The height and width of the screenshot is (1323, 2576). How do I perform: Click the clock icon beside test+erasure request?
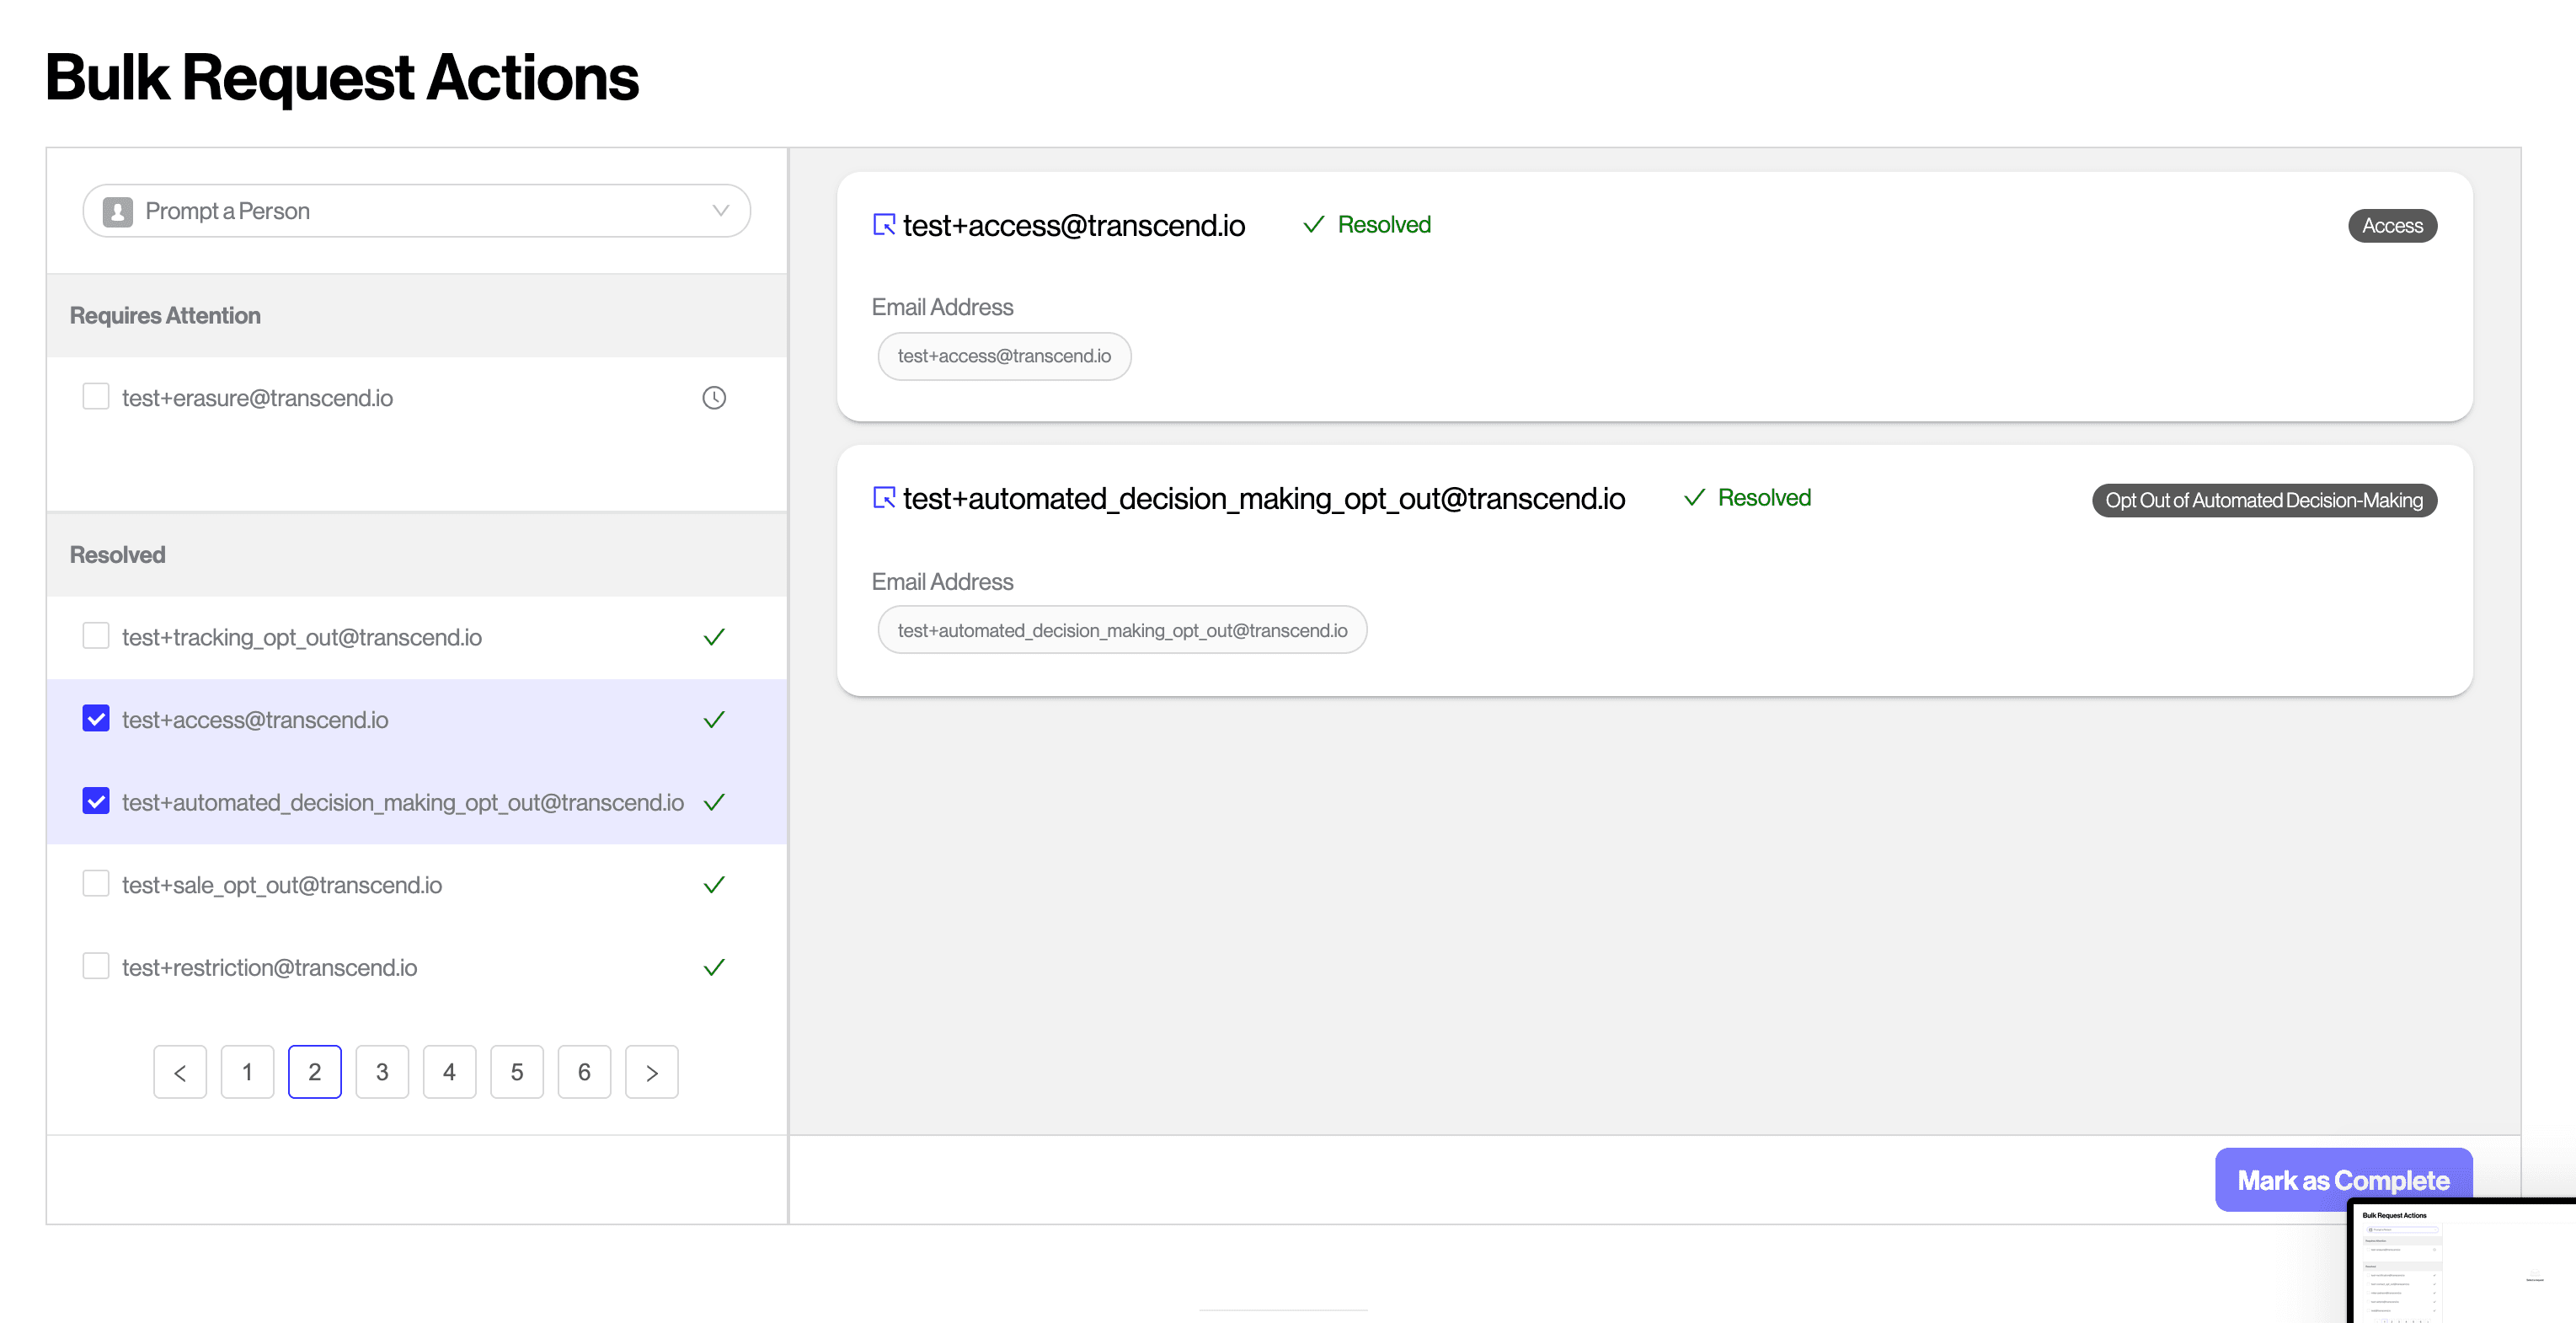click(713, 398)
